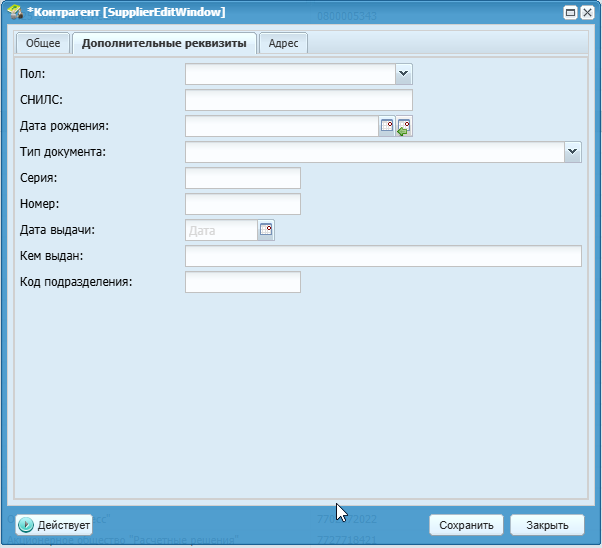Switch to the Общее tab
Viewport: 602px width, 548px height.
pos(43,43)
